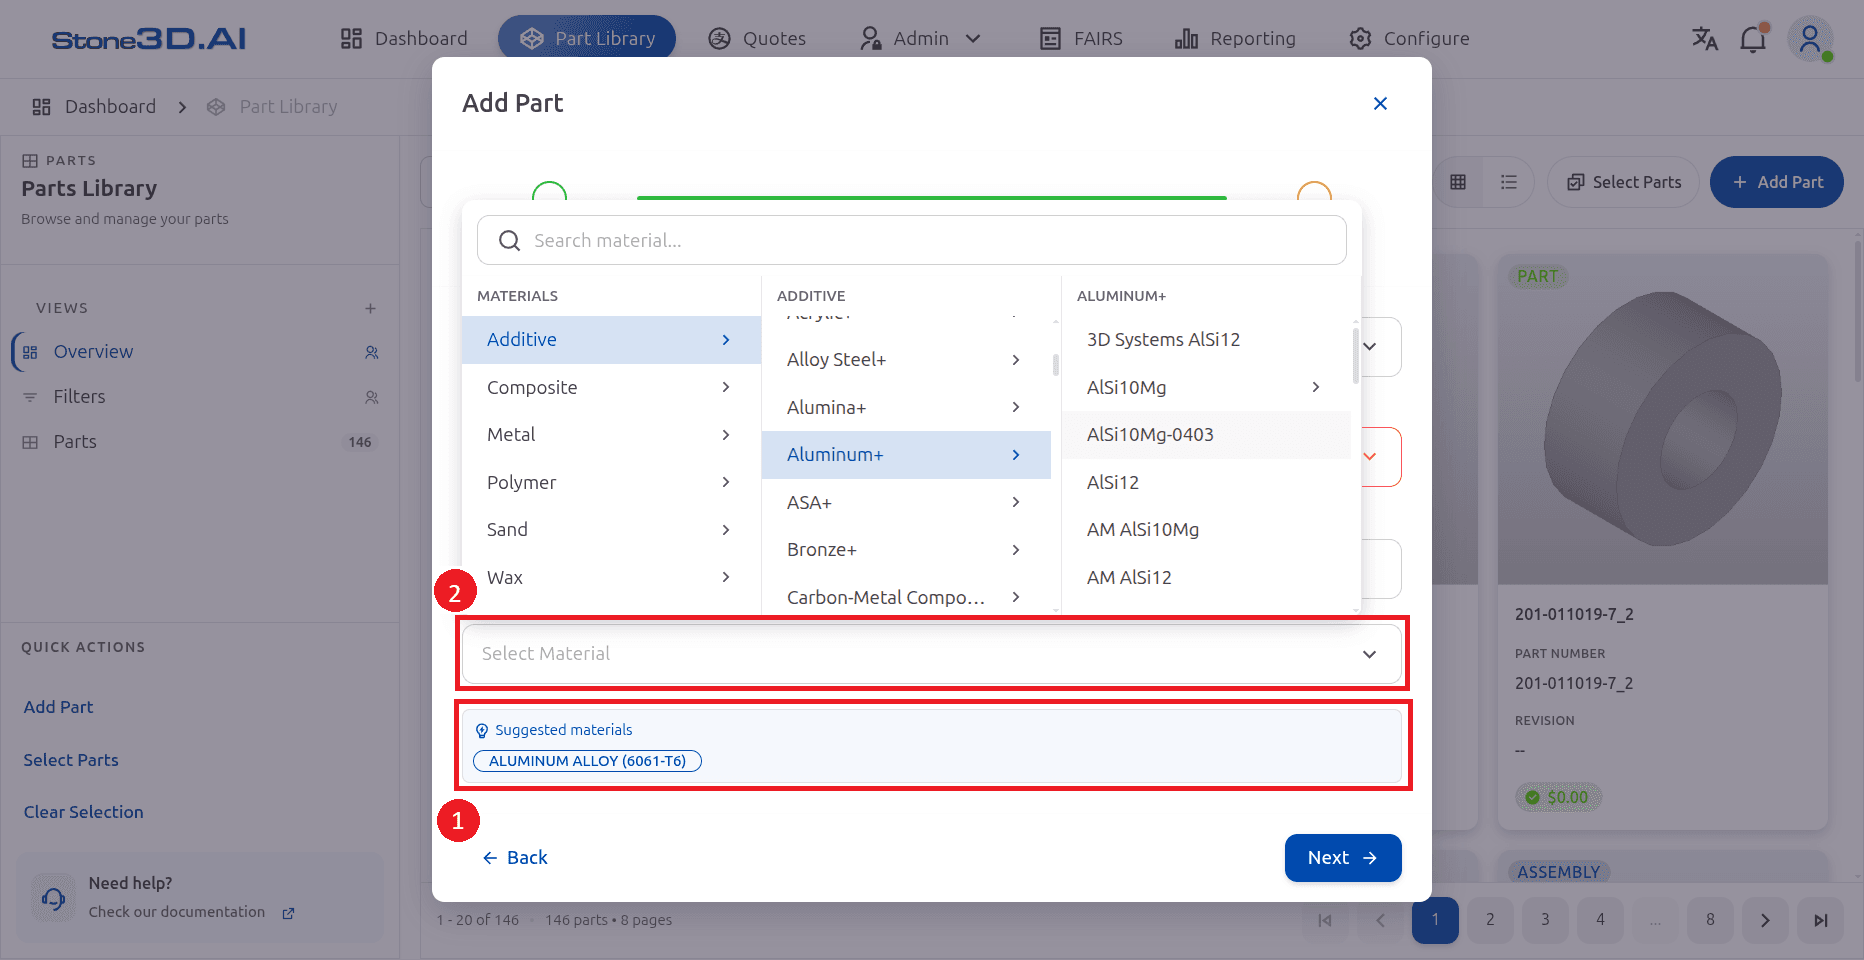The width and height of the screenshot is (1864, 960).
Task: Select 3D Systems AlSi12 material
Action: point(1206,340)
